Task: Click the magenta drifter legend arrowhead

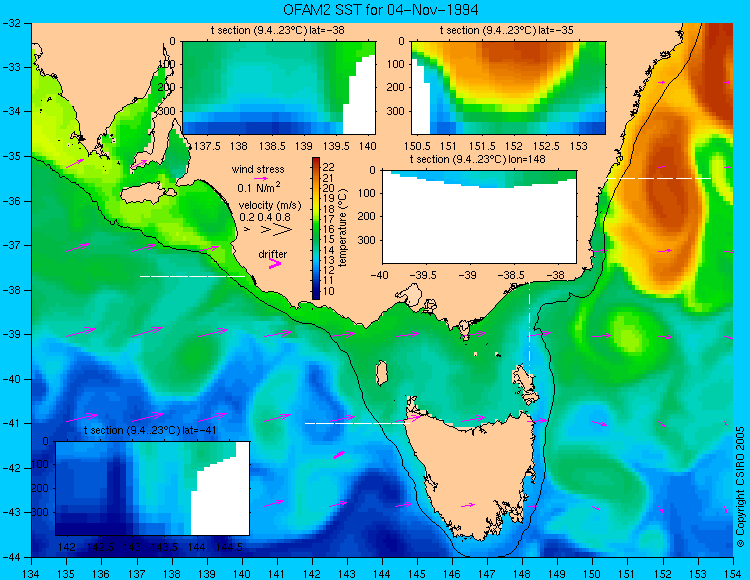Action: pos(275,264)
